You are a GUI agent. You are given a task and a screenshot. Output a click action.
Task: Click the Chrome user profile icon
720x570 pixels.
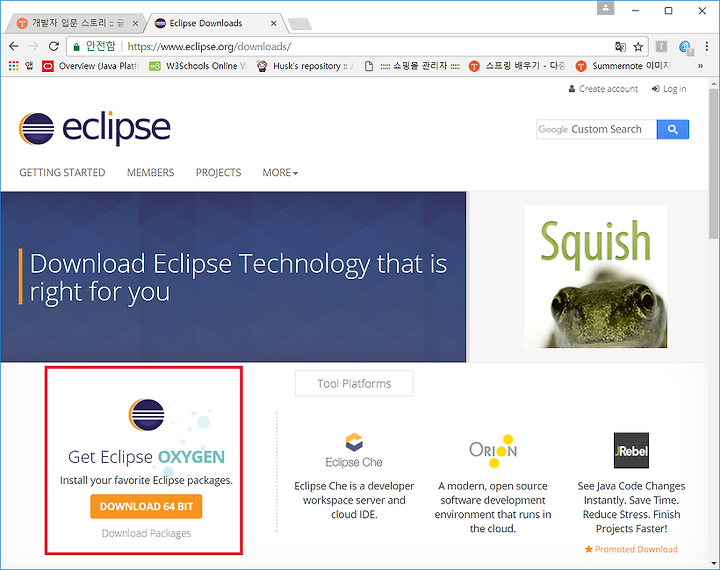(x=606, y=8)
